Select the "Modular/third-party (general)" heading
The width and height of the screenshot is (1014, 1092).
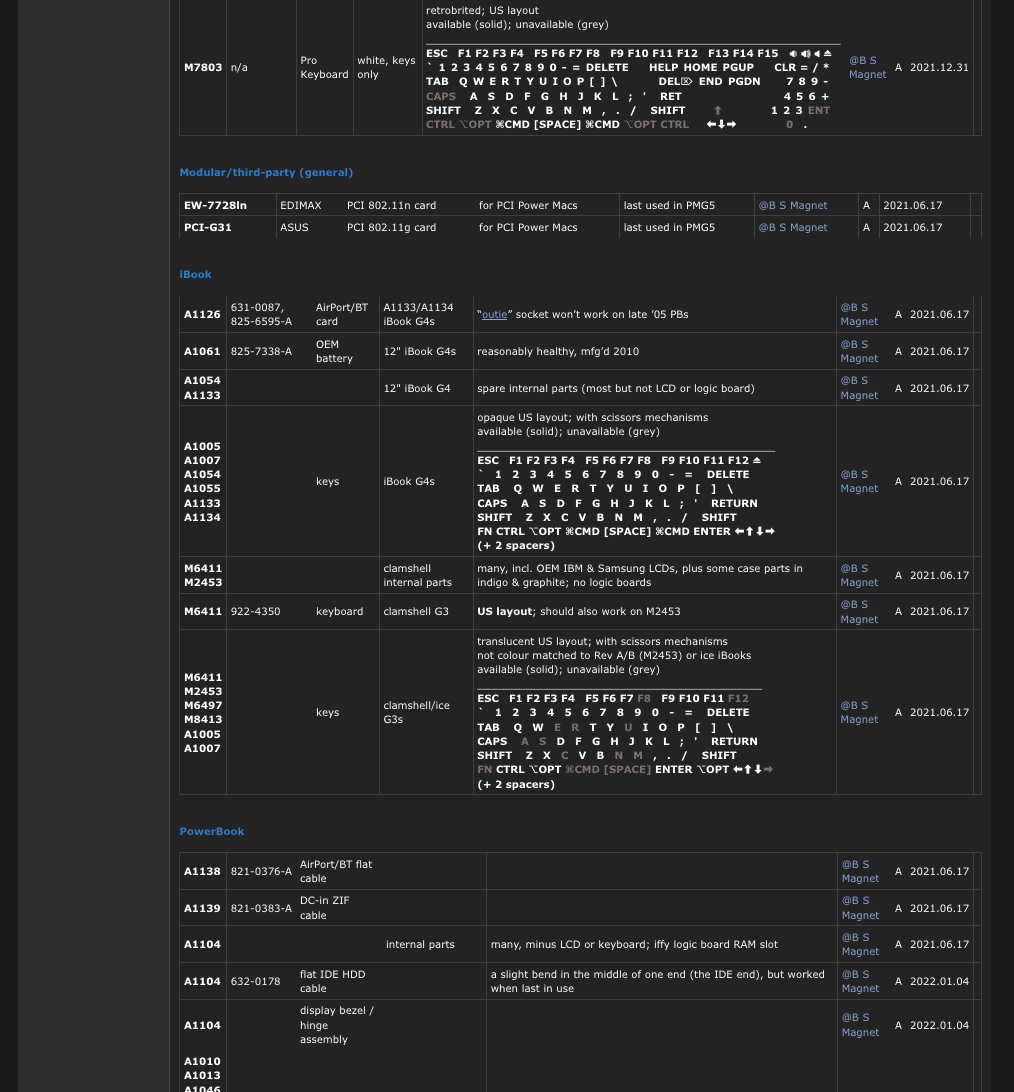pyautogui.click(x=266, y=173)
